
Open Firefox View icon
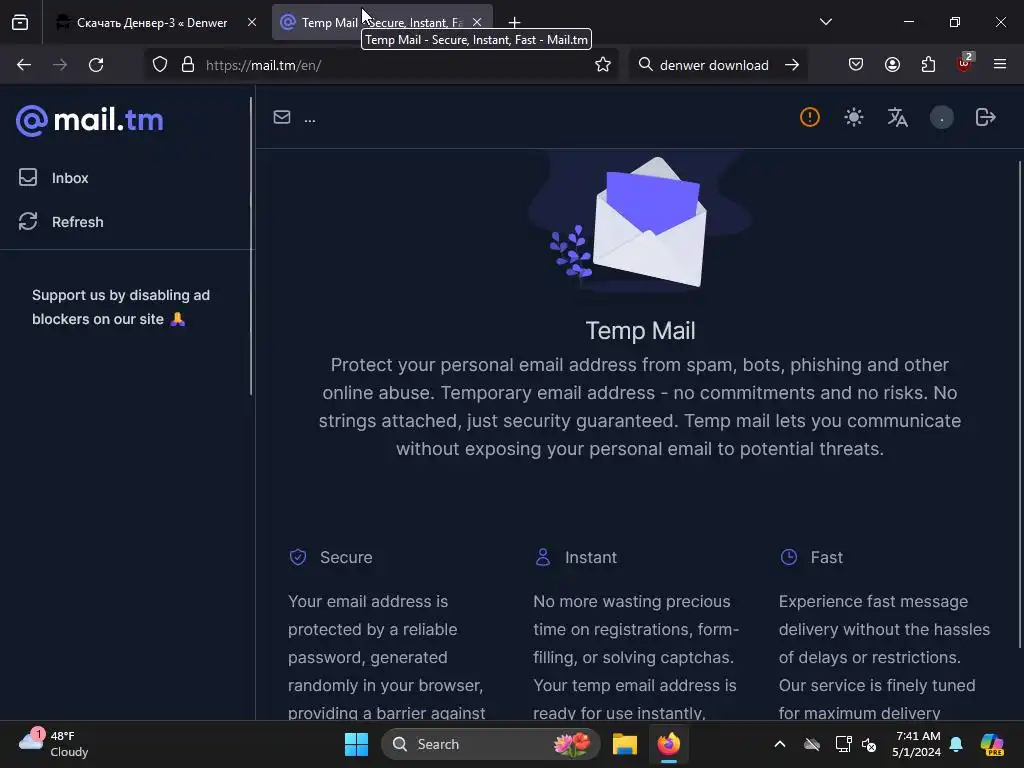[x=20, y=22]
